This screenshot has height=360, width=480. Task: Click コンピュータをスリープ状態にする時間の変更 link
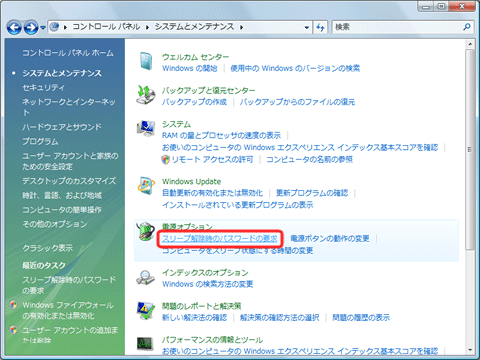click(x=238, y=250)
